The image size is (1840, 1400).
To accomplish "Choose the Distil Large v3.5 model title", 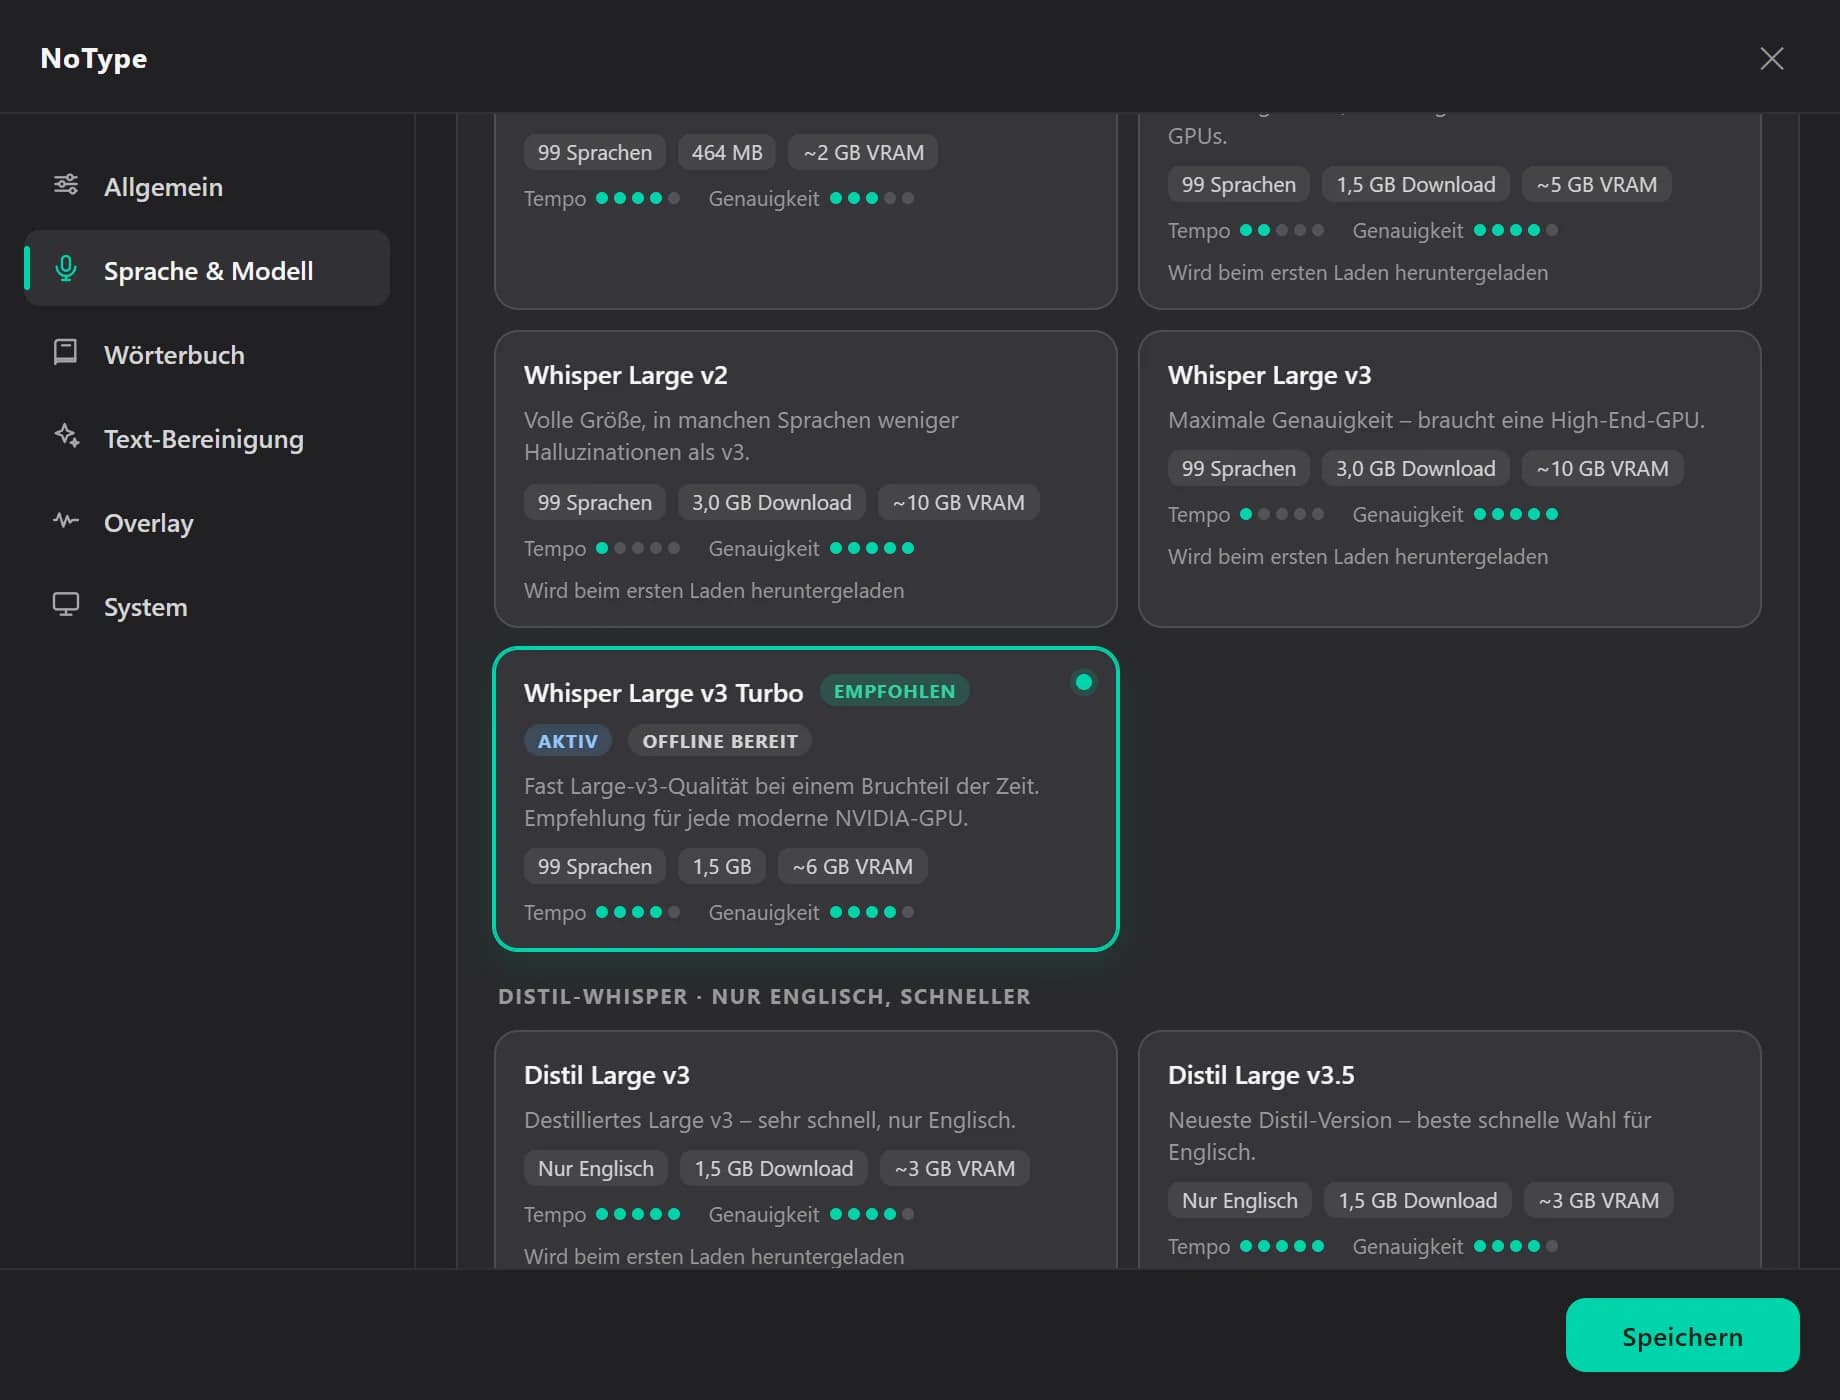I will click(x=1261, y=1075).
